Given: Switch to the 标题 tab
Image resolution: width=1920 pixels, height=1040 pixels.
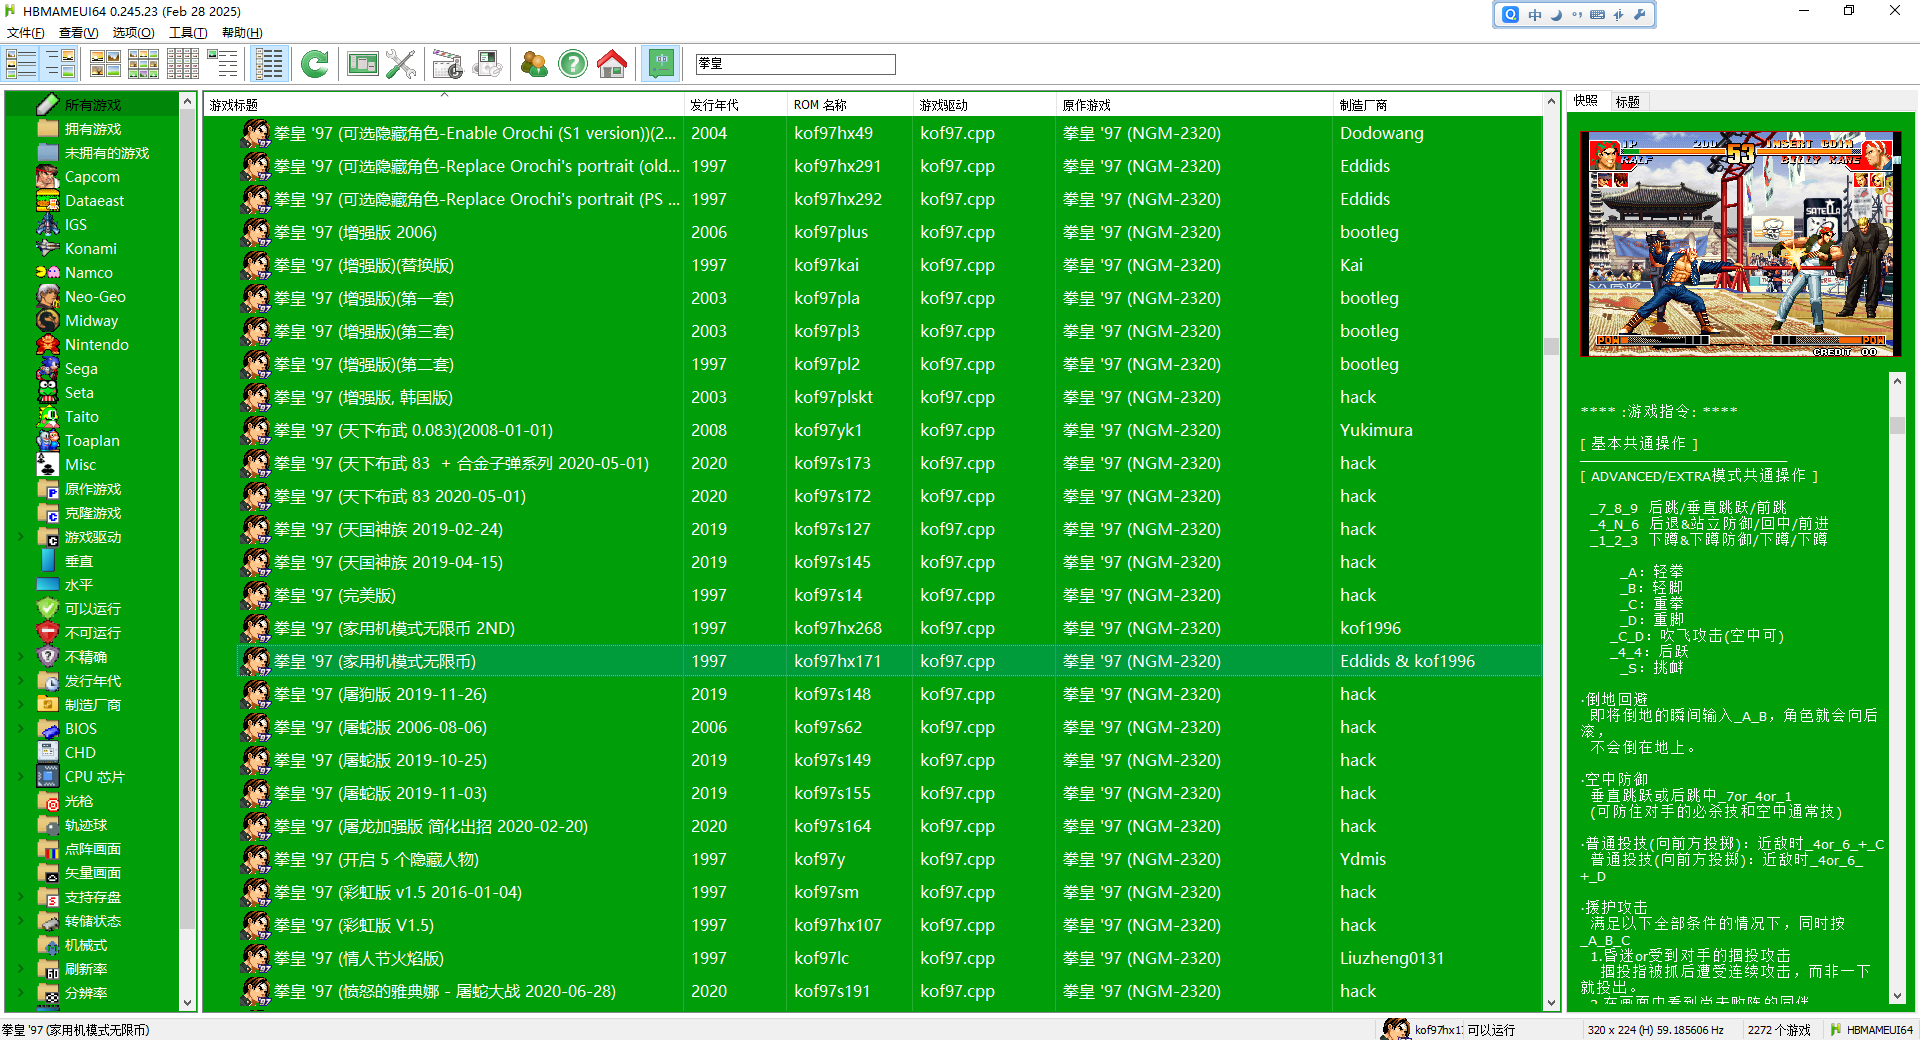Looking at the screenshot, I should 1627,102.
